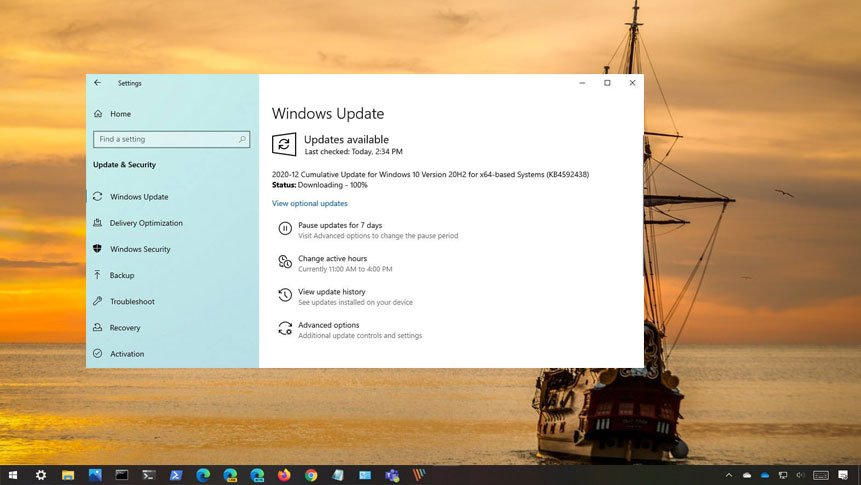The width and height of the screenshot is (861, 485).
Task: Select Activation in the sidebar
Action: click(127, 354)
